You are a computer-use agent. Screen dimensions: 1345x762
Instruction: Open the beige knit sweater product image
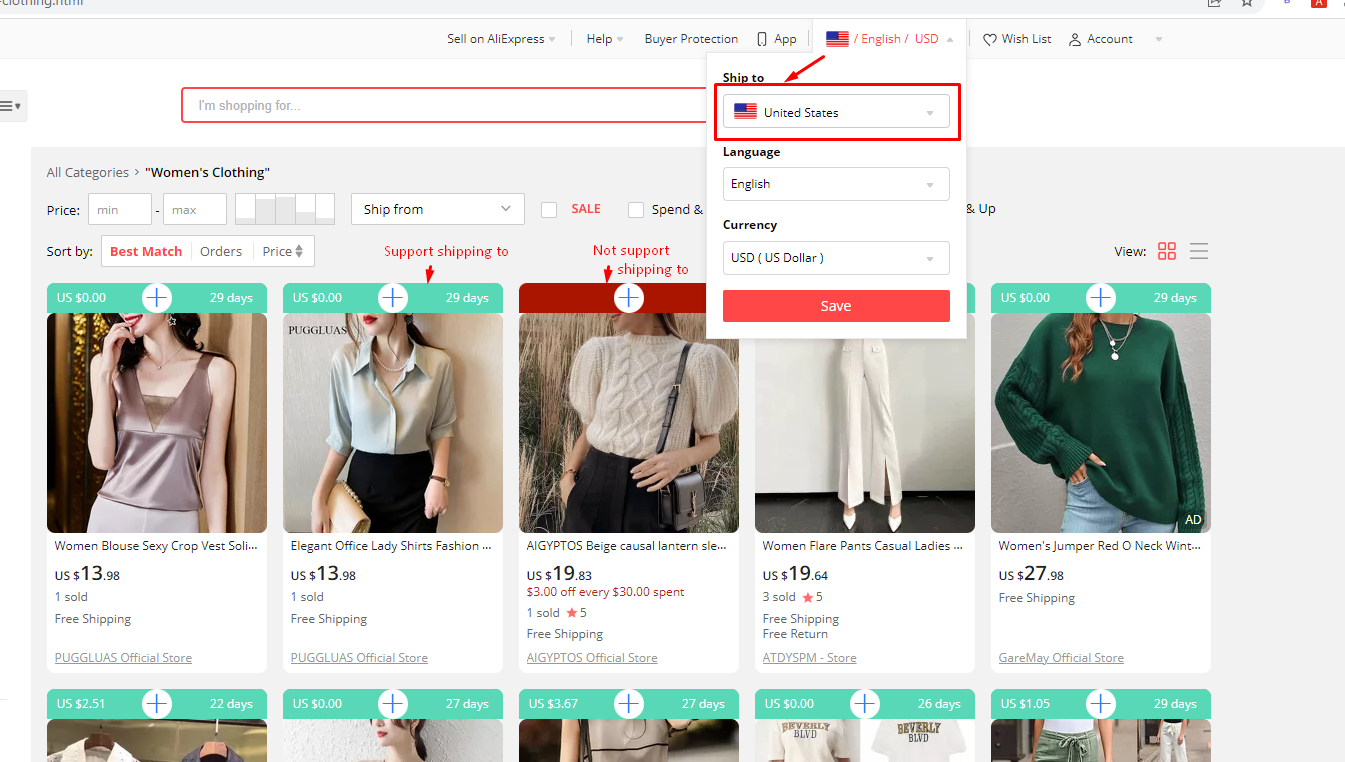629,423
